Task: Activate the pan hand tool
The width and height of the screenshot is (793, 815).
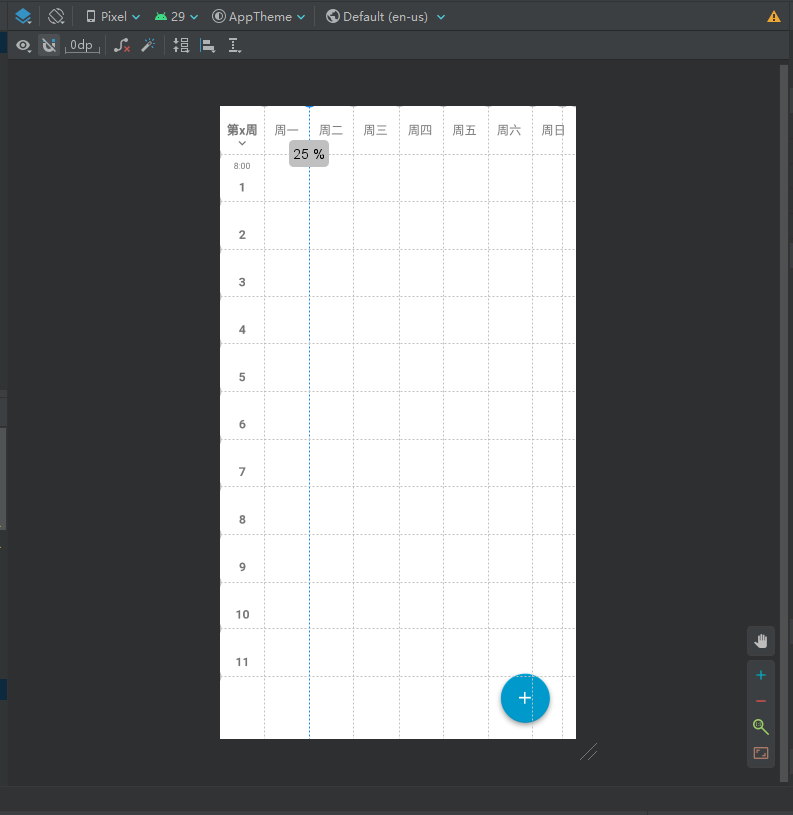Action: click(x=761, y=641)
